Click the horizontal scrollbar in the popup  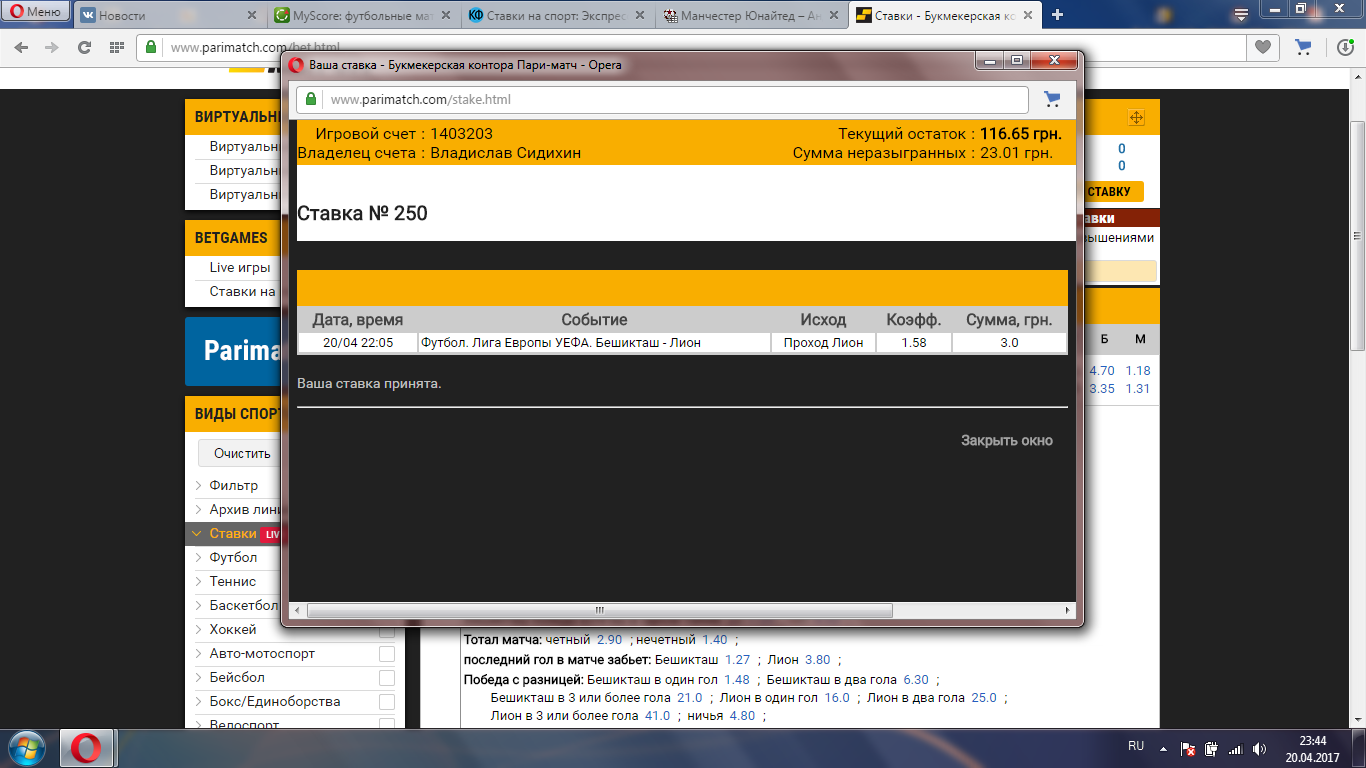(x=600, y=610)
